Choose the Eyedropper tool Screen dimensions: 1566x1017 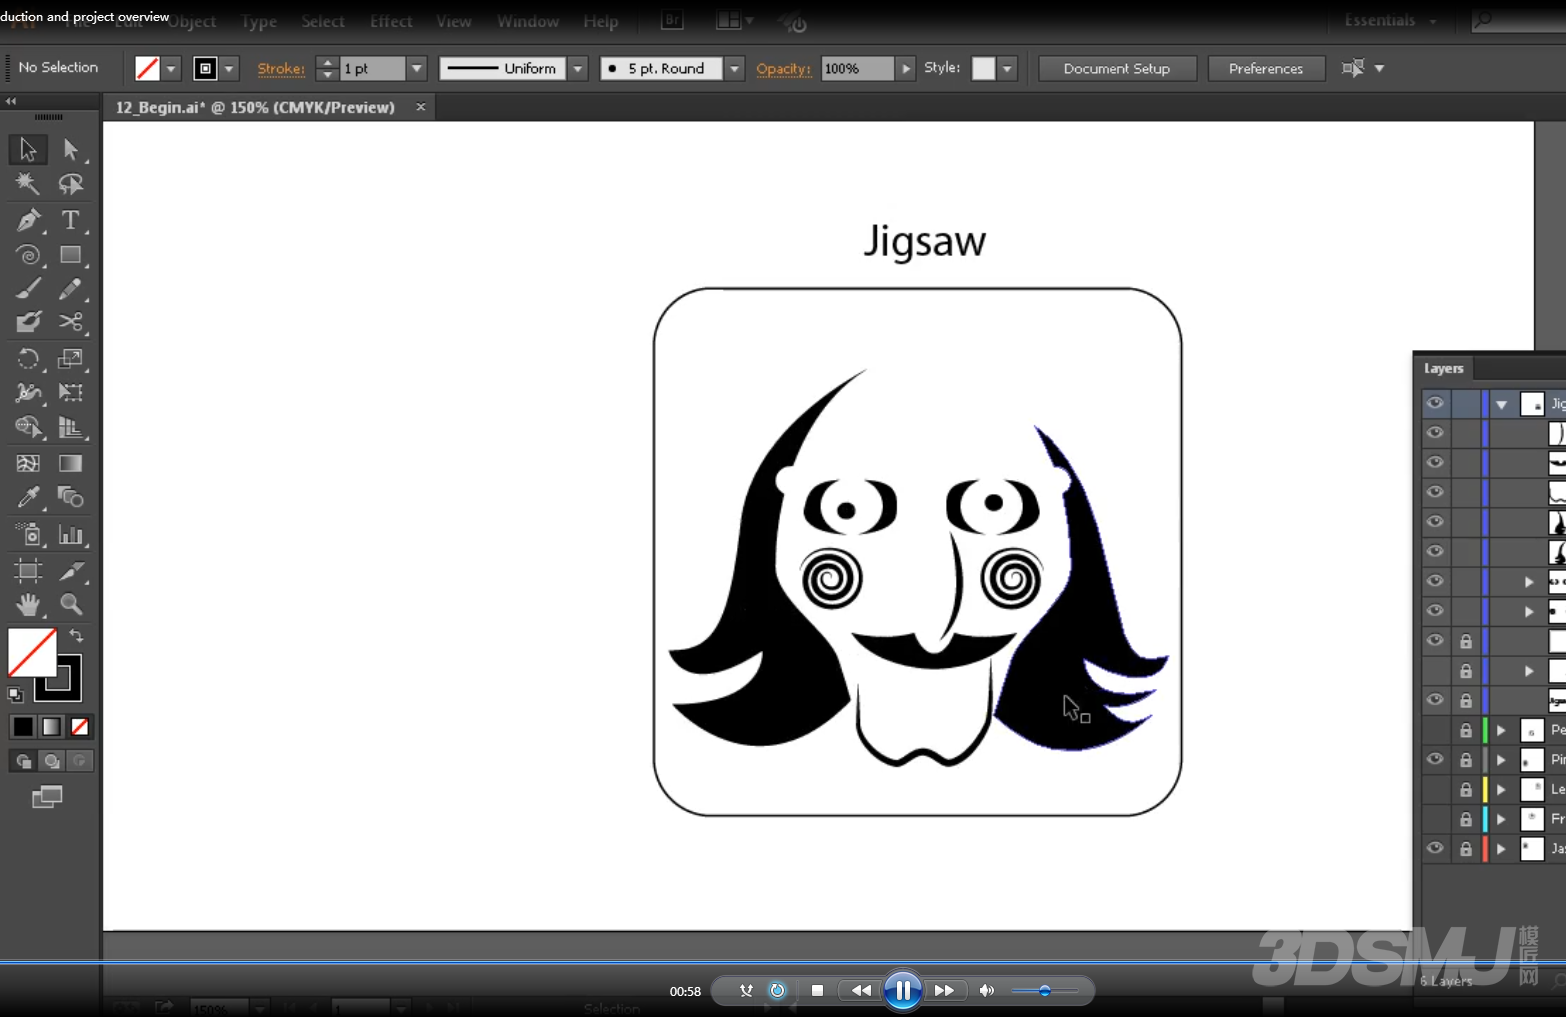pyautogui.click(x=28, y=497)
